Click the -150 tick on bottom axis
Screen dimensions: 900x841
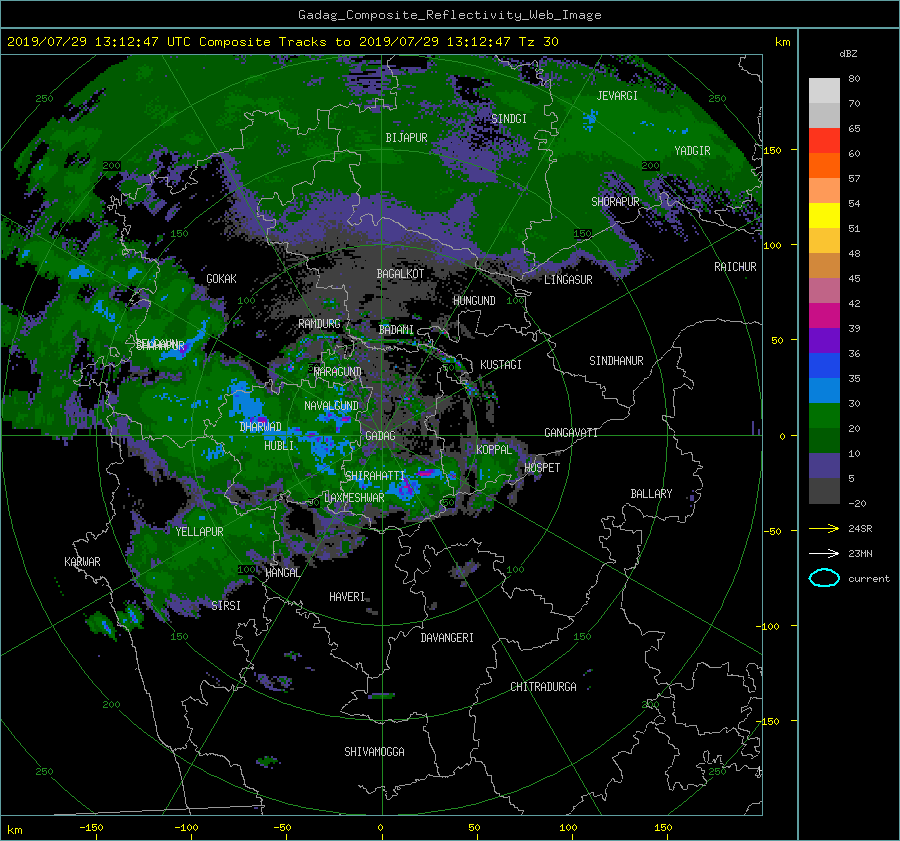coord(91,828)
